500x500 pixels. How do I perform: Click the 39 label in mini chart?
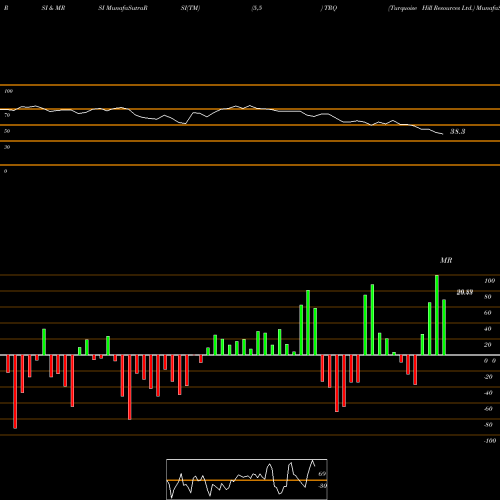[x=322, y=486]
